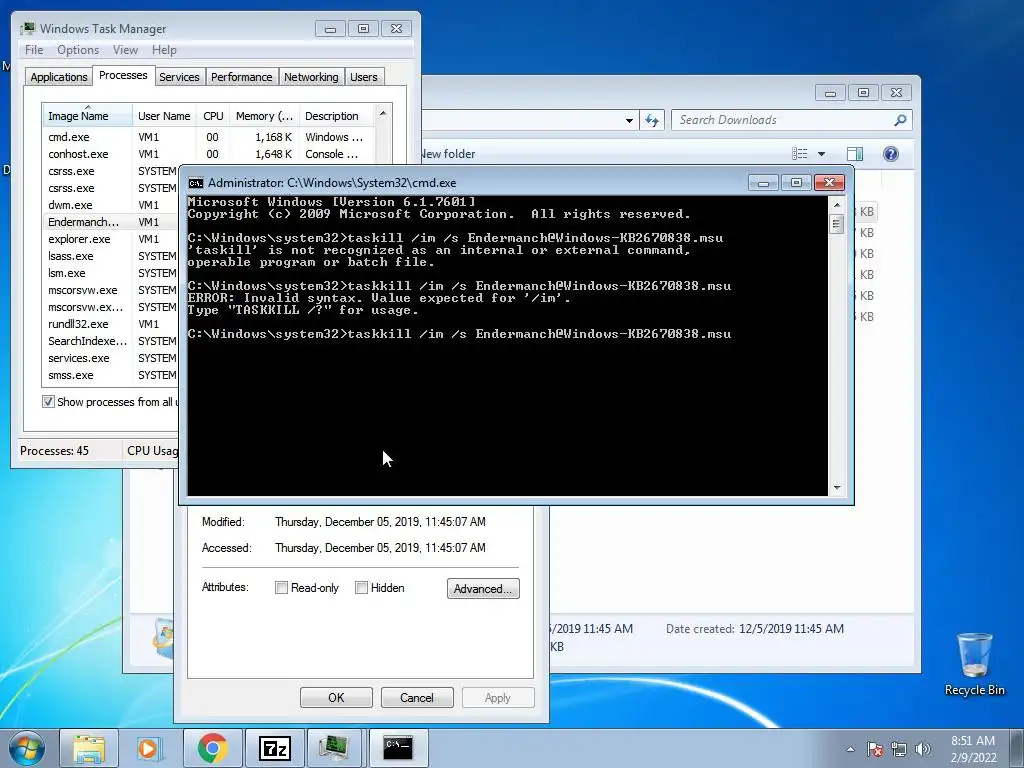Screen dimensions: 1024x768
Task: Click the Action Center flag icon
Action: tap(875, 749)
